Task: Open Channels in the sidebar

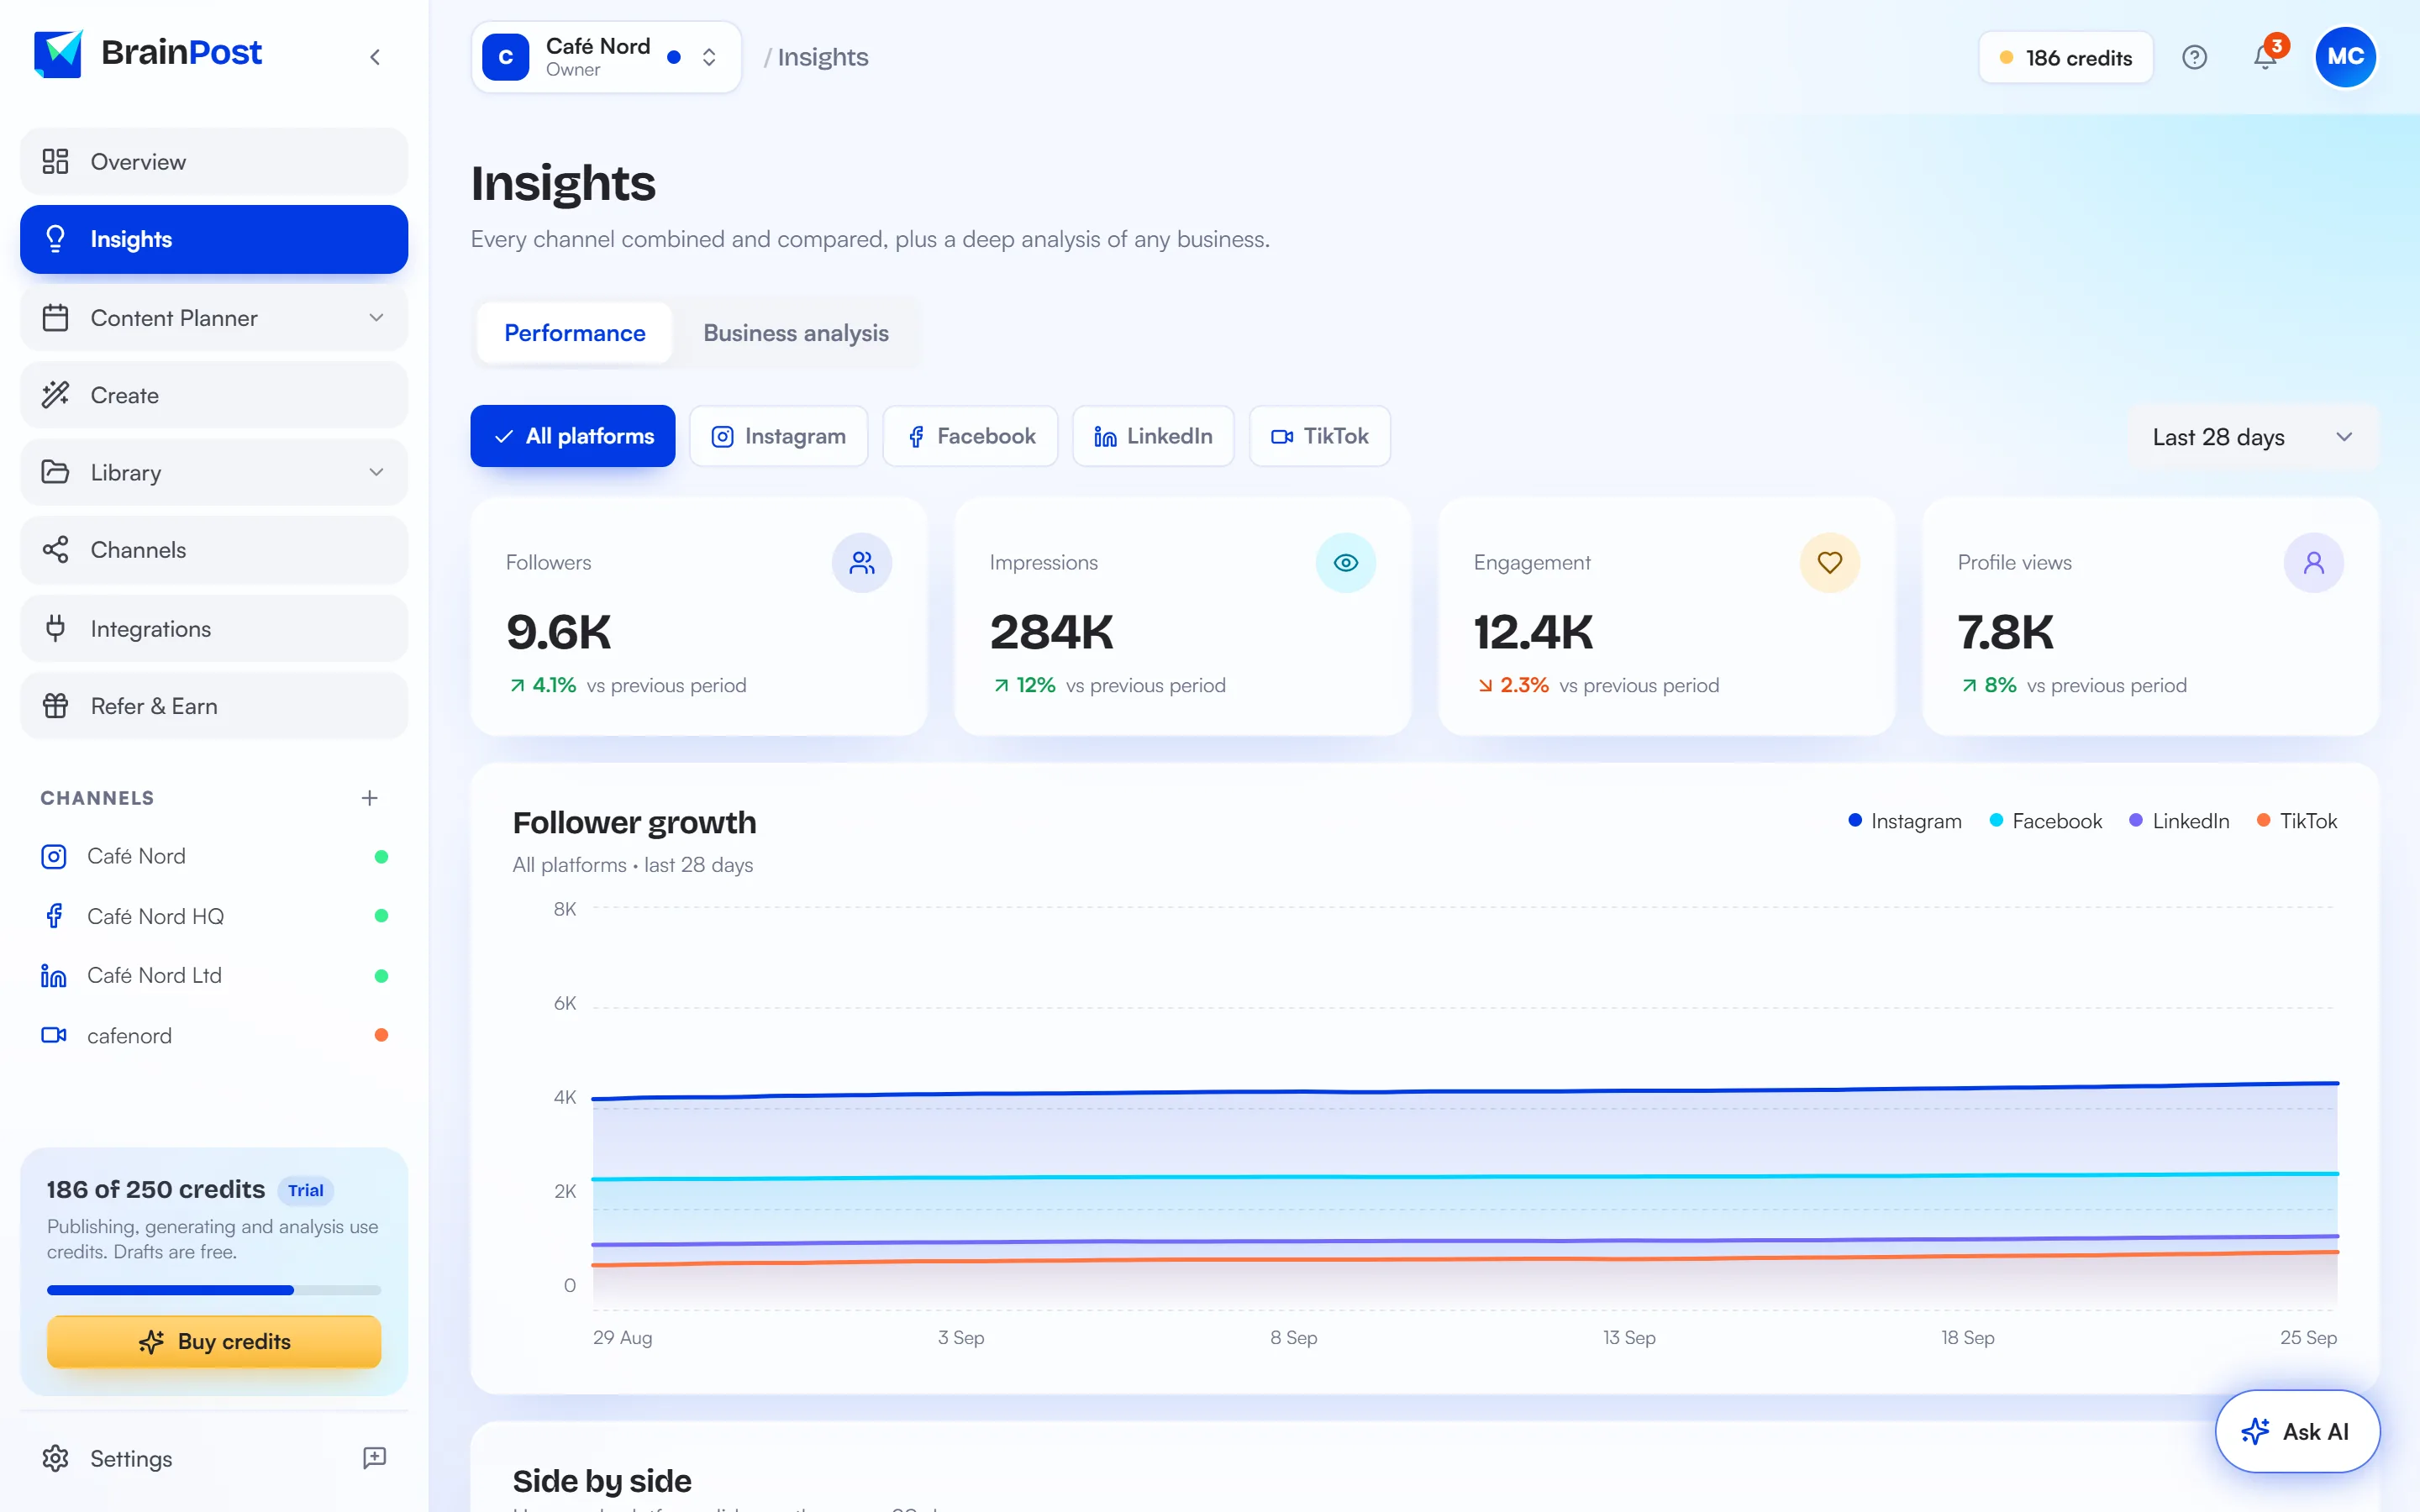Action: [214, 550]
